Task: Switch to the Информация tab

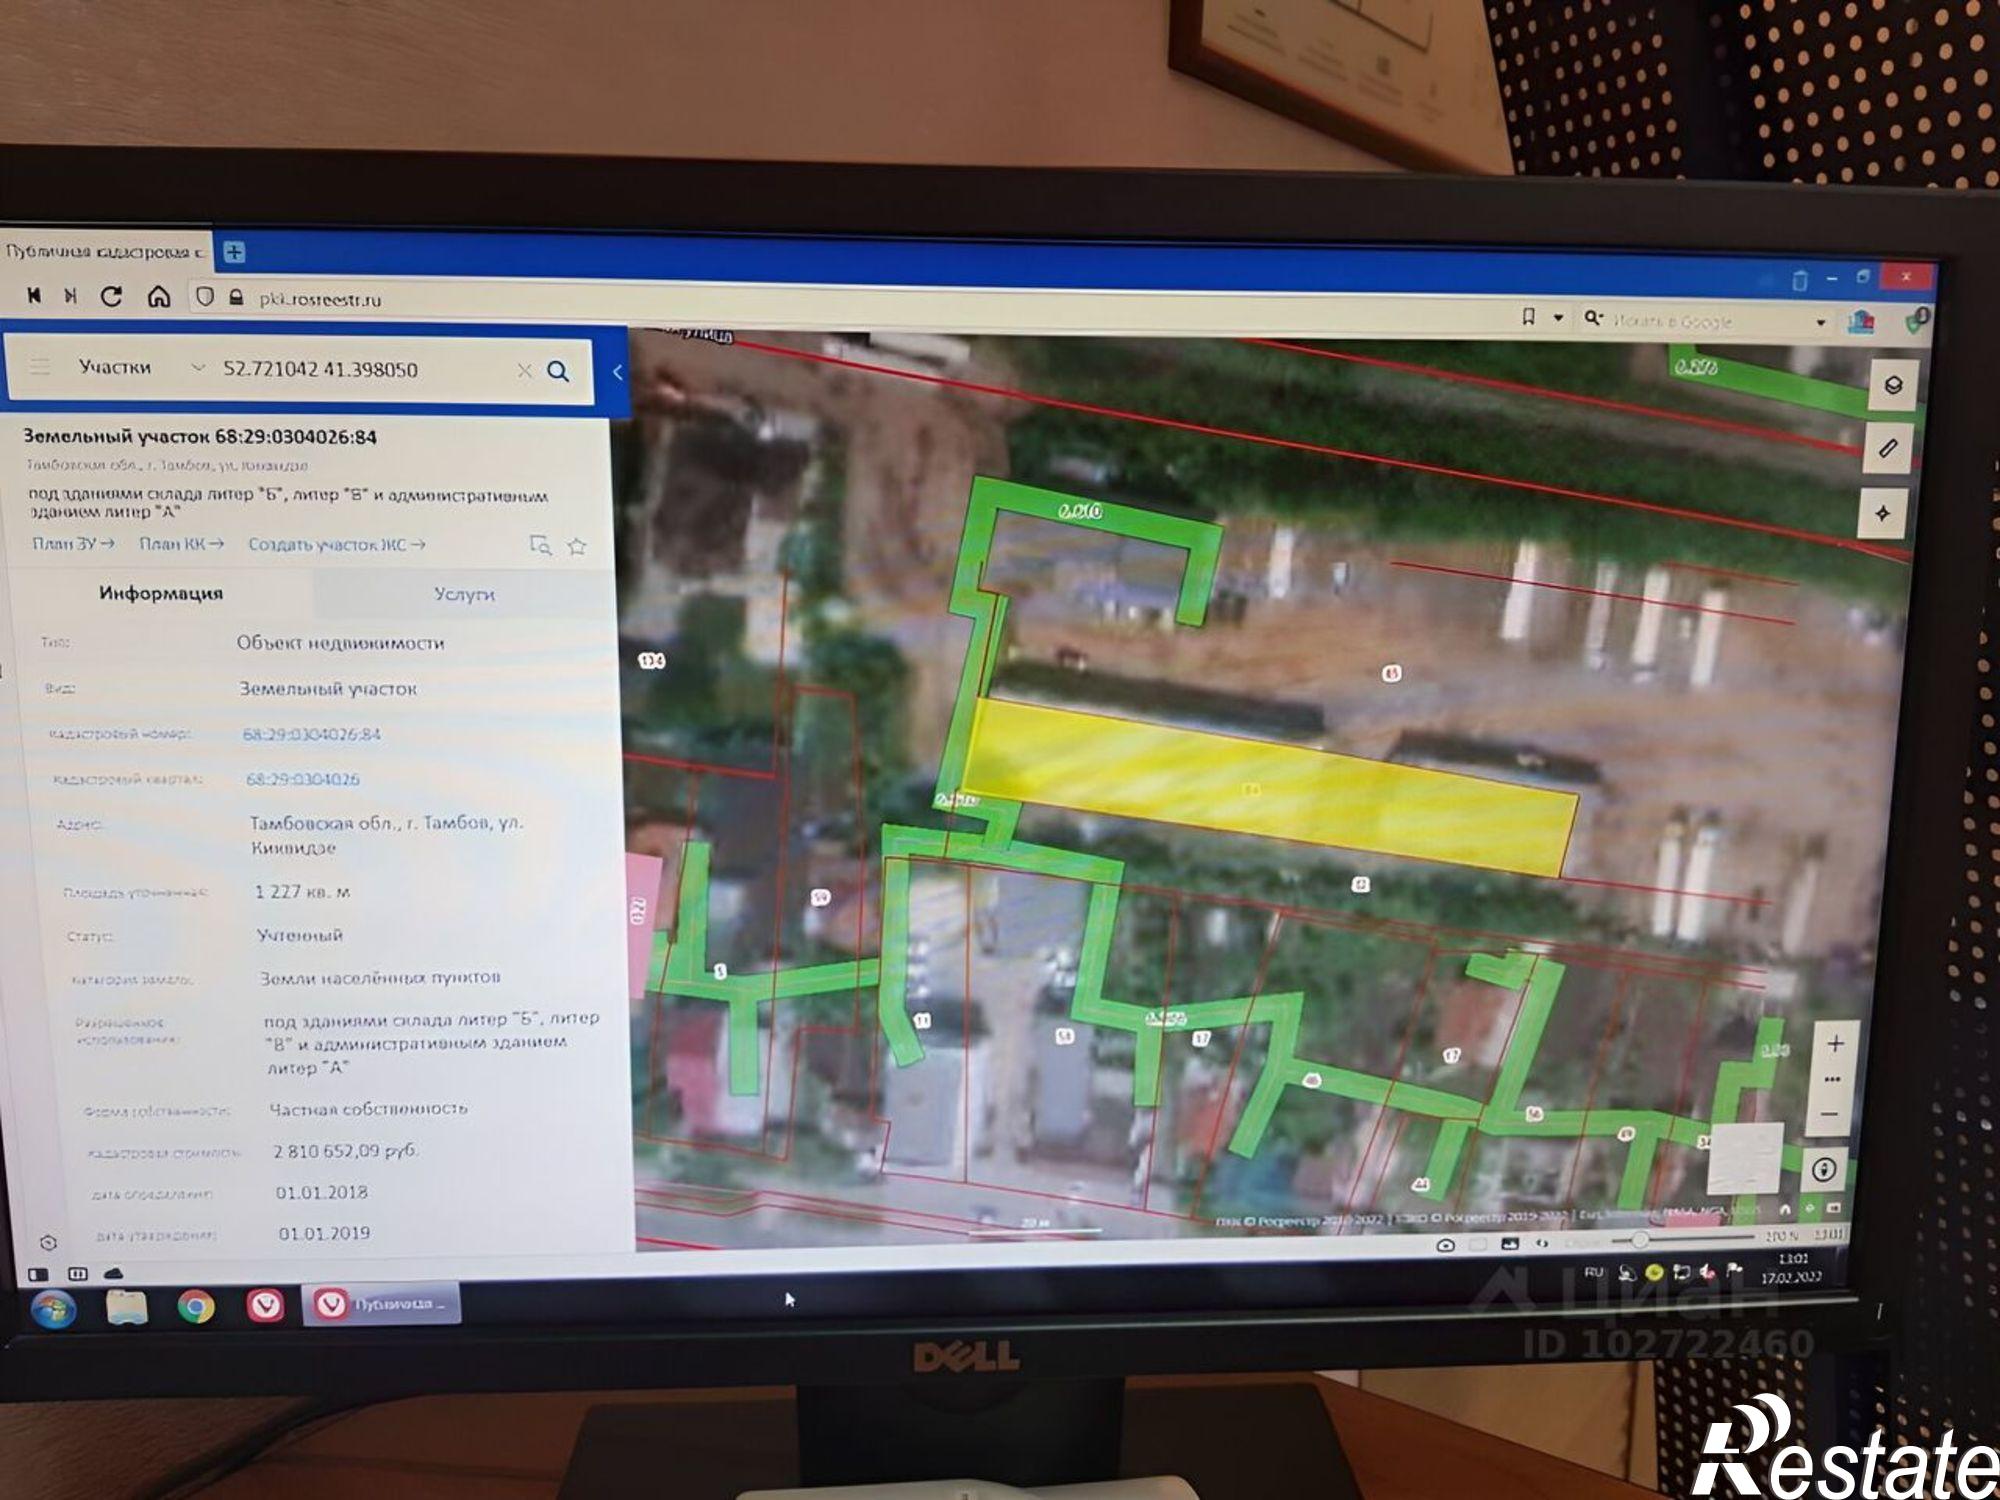Action: tap(161, 593)
